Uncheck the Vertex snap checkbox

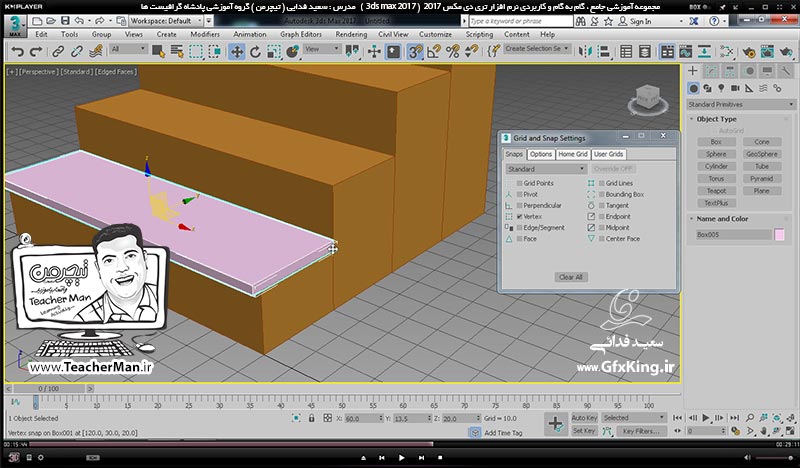(519, 216)
